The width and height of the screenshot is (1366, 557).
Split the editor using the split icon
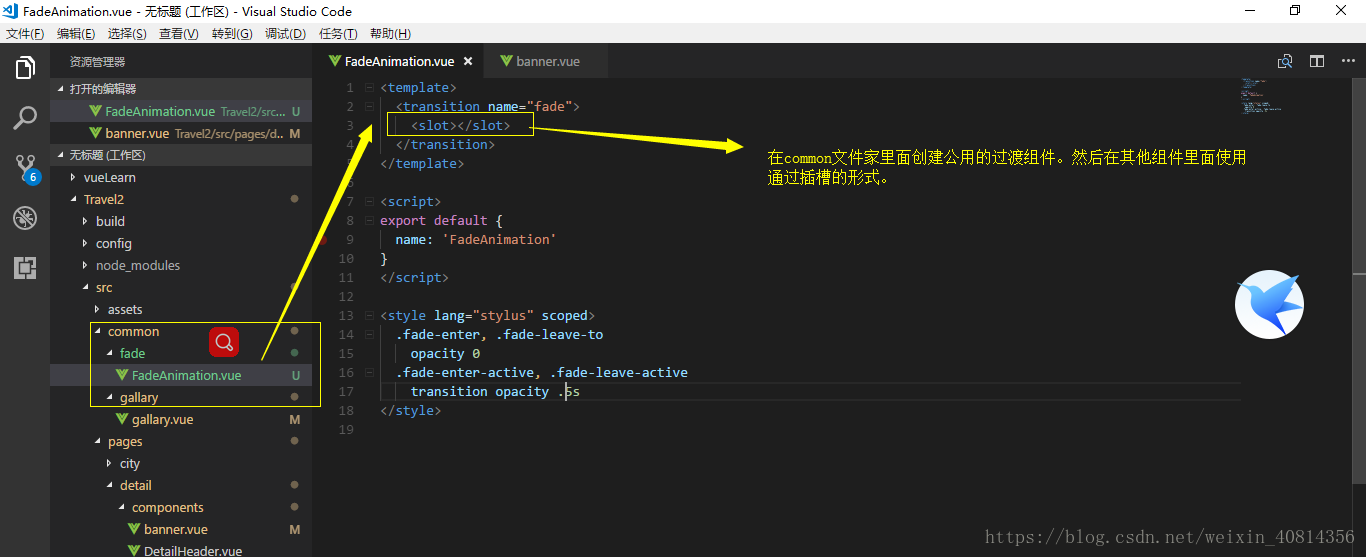[x=1317, y=61]
